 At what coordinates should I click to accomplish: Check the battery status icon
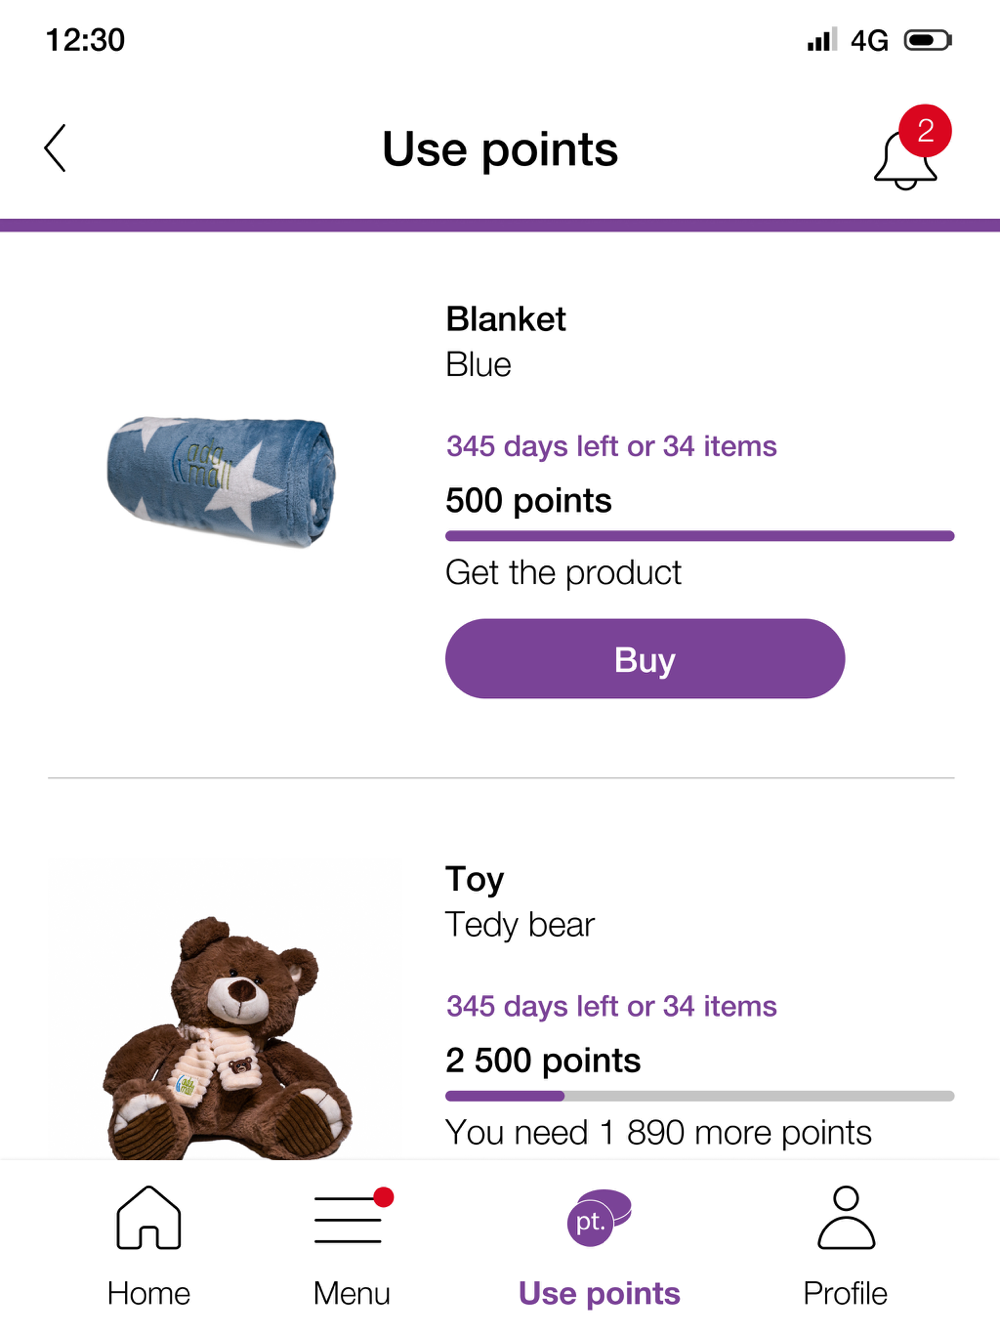point(928,40)
